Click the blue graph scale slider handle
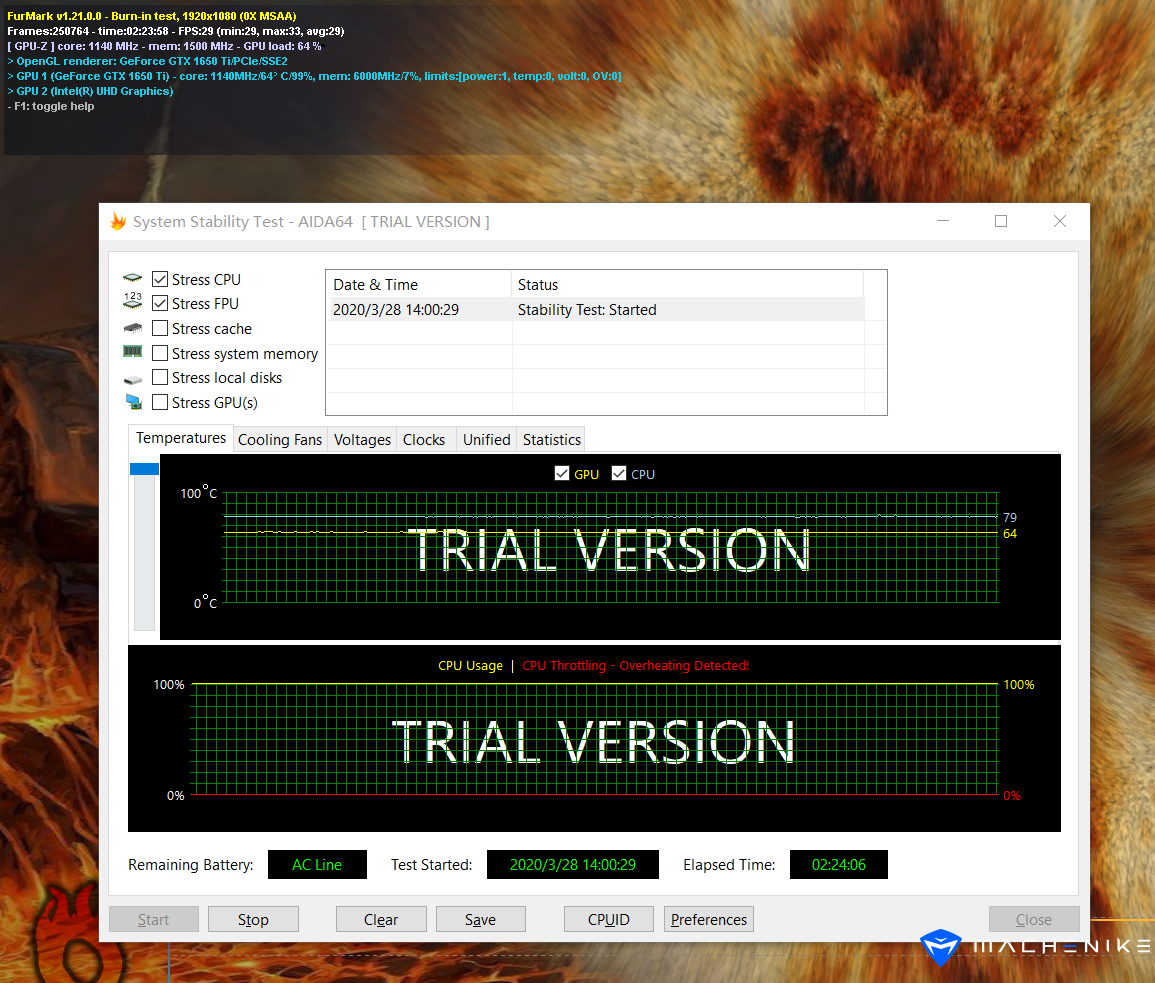This screenshot has height=983, width=1155. tap(144, 469)
